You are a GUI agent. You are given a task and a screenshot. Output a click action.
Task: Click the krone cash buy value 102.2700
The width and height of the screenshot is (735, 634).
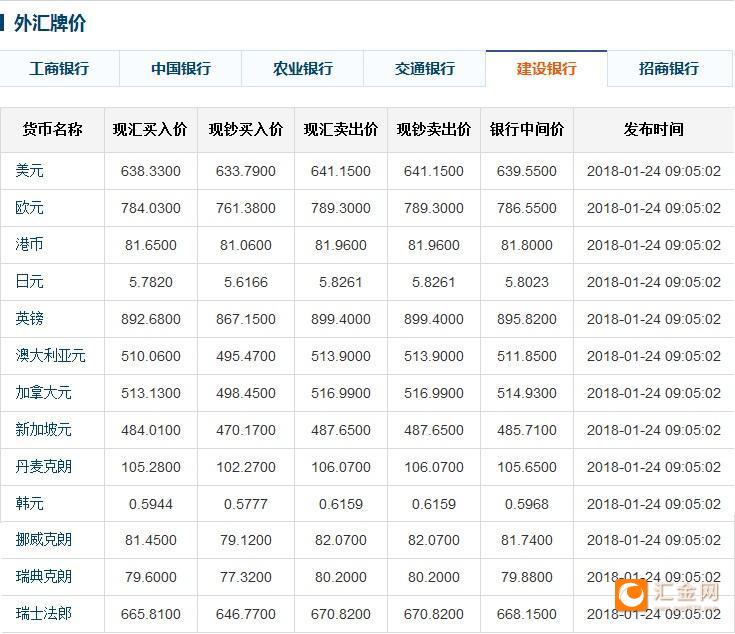click(x=246, y=467)
